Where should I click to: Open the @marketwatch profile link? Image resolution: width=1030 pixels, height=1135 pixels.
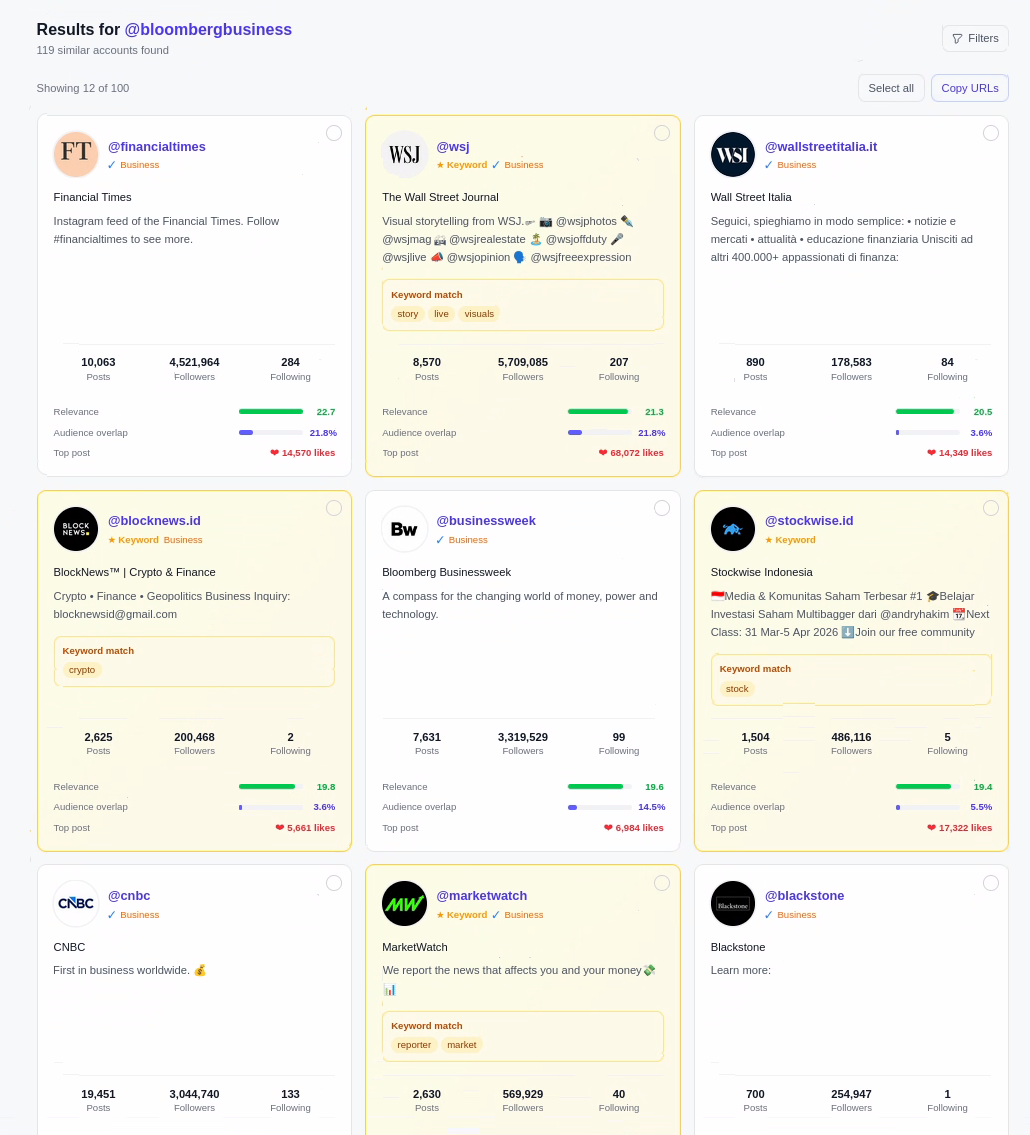point(481,895)
